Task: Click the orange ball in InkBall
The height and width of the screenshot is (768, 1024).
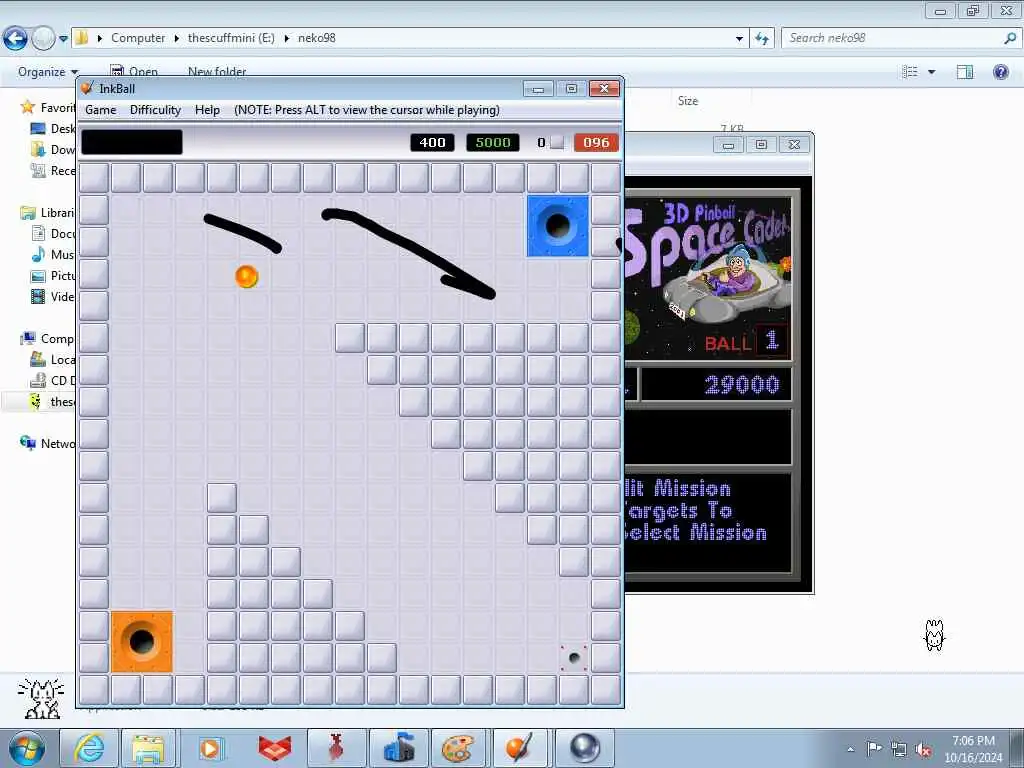Action: 247,276
